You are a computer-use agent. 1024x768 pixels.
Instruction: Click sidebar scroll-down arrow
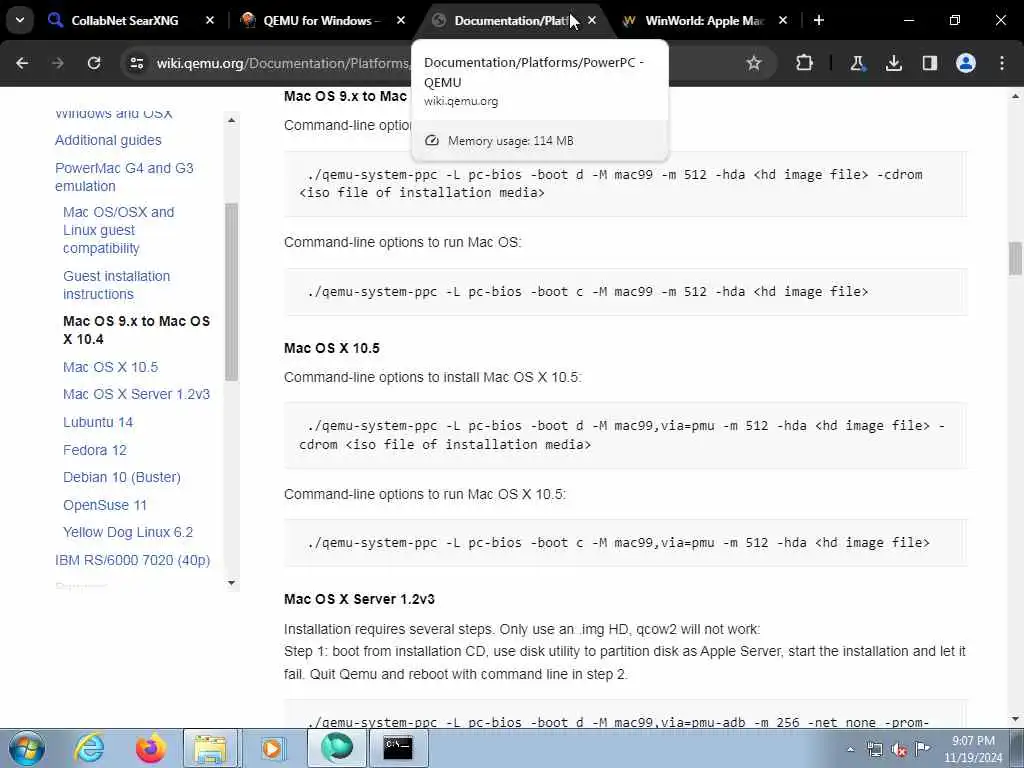(x=231, y=583)
